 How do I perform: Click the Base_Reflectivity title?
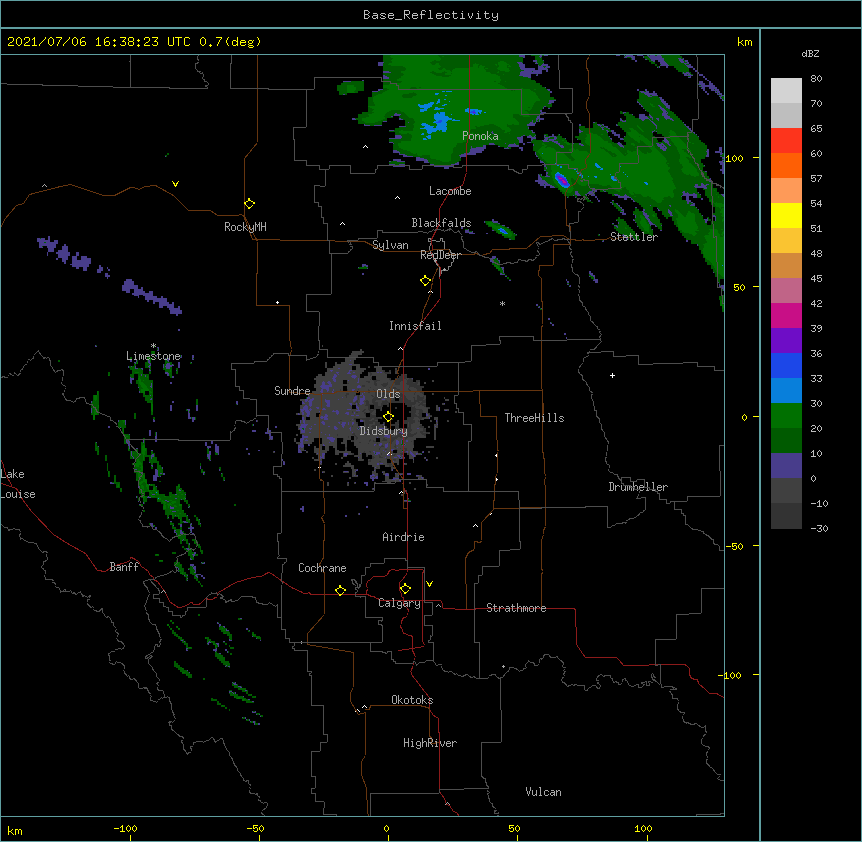coord(431,15)
